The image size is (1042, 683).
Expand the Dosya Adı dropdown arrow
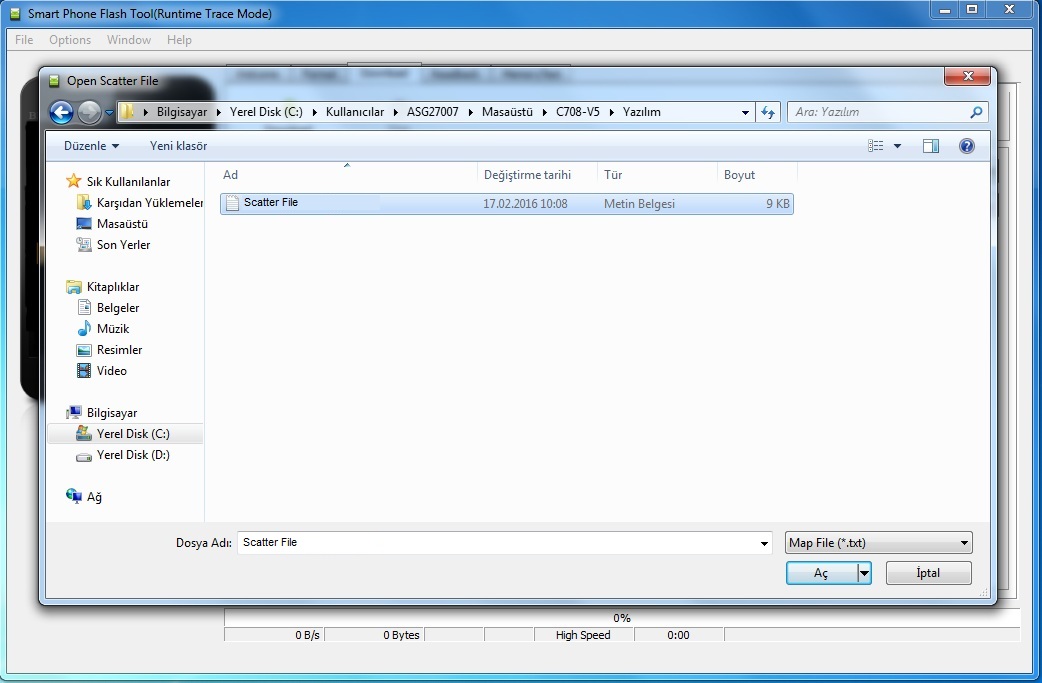(x=764, y=543)
